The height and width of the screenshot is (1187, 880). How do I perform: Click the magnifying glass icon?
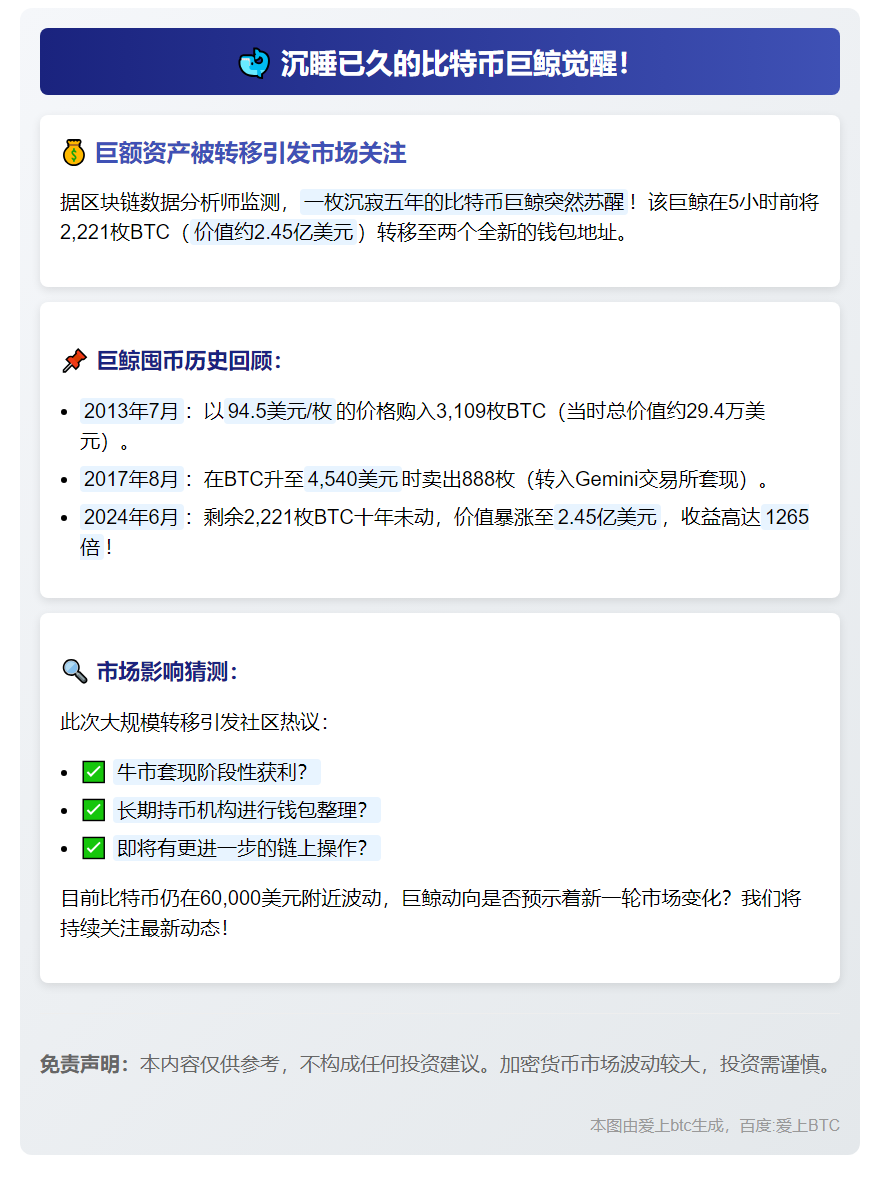pyautogui.click(x=74, y=671)
